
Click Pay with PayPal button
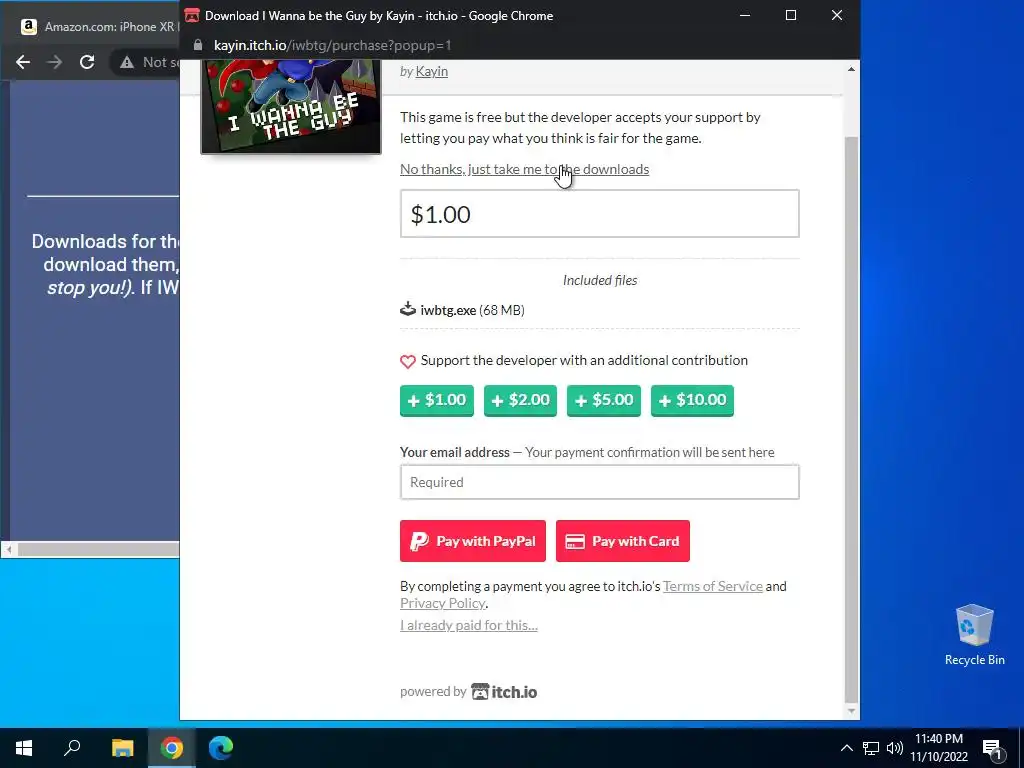click(473, 541)
